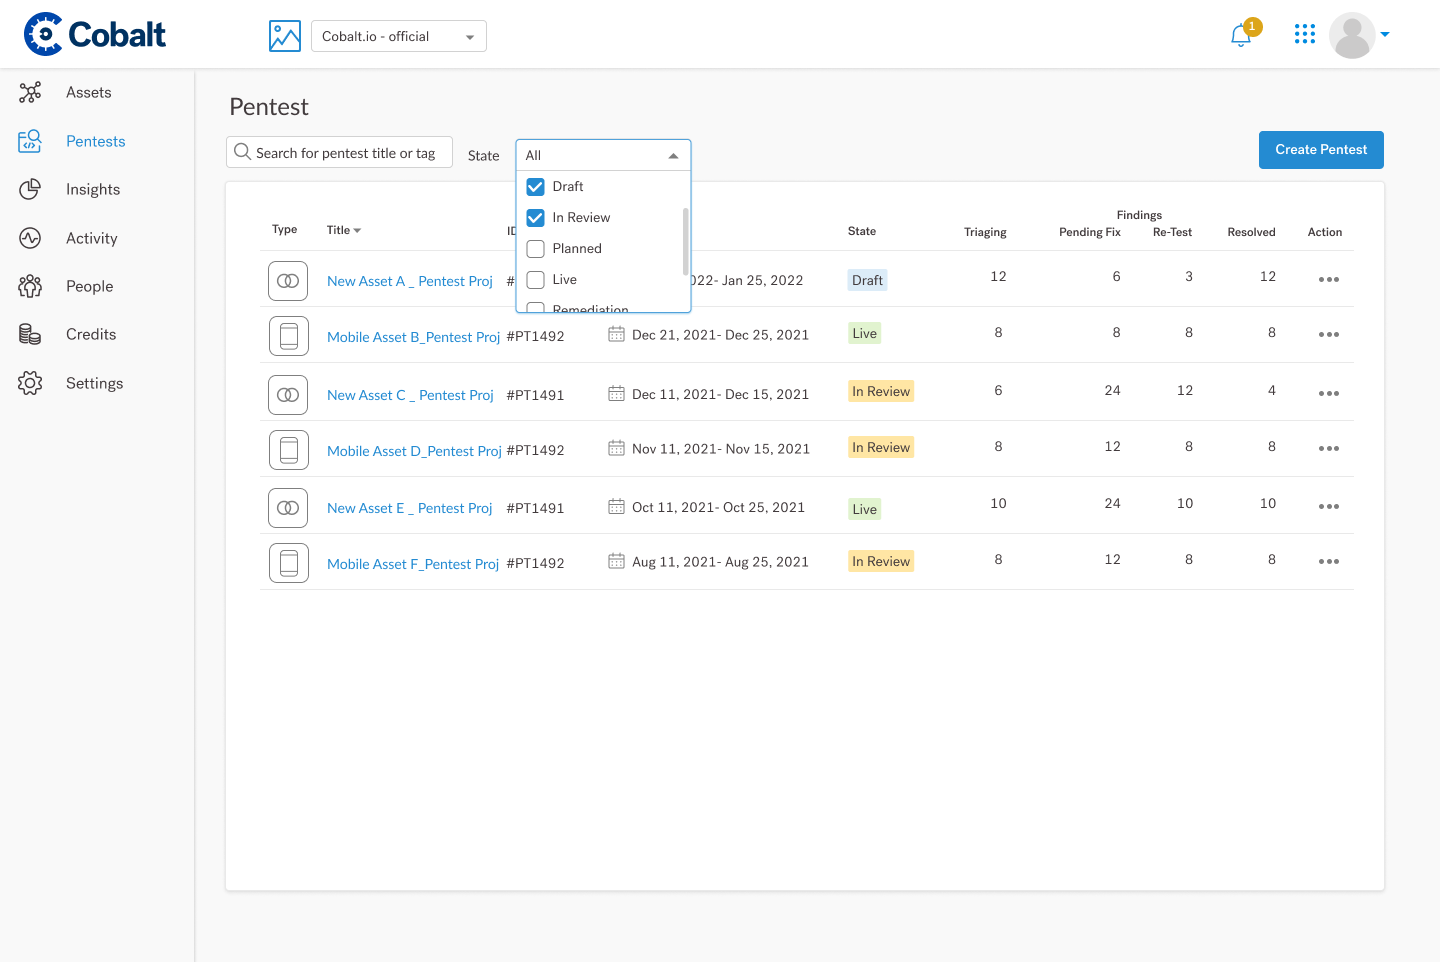The height and width of the screenshot is (962, 1440).
Task: Open action menu for New Asset C row
Action: 1328,394
